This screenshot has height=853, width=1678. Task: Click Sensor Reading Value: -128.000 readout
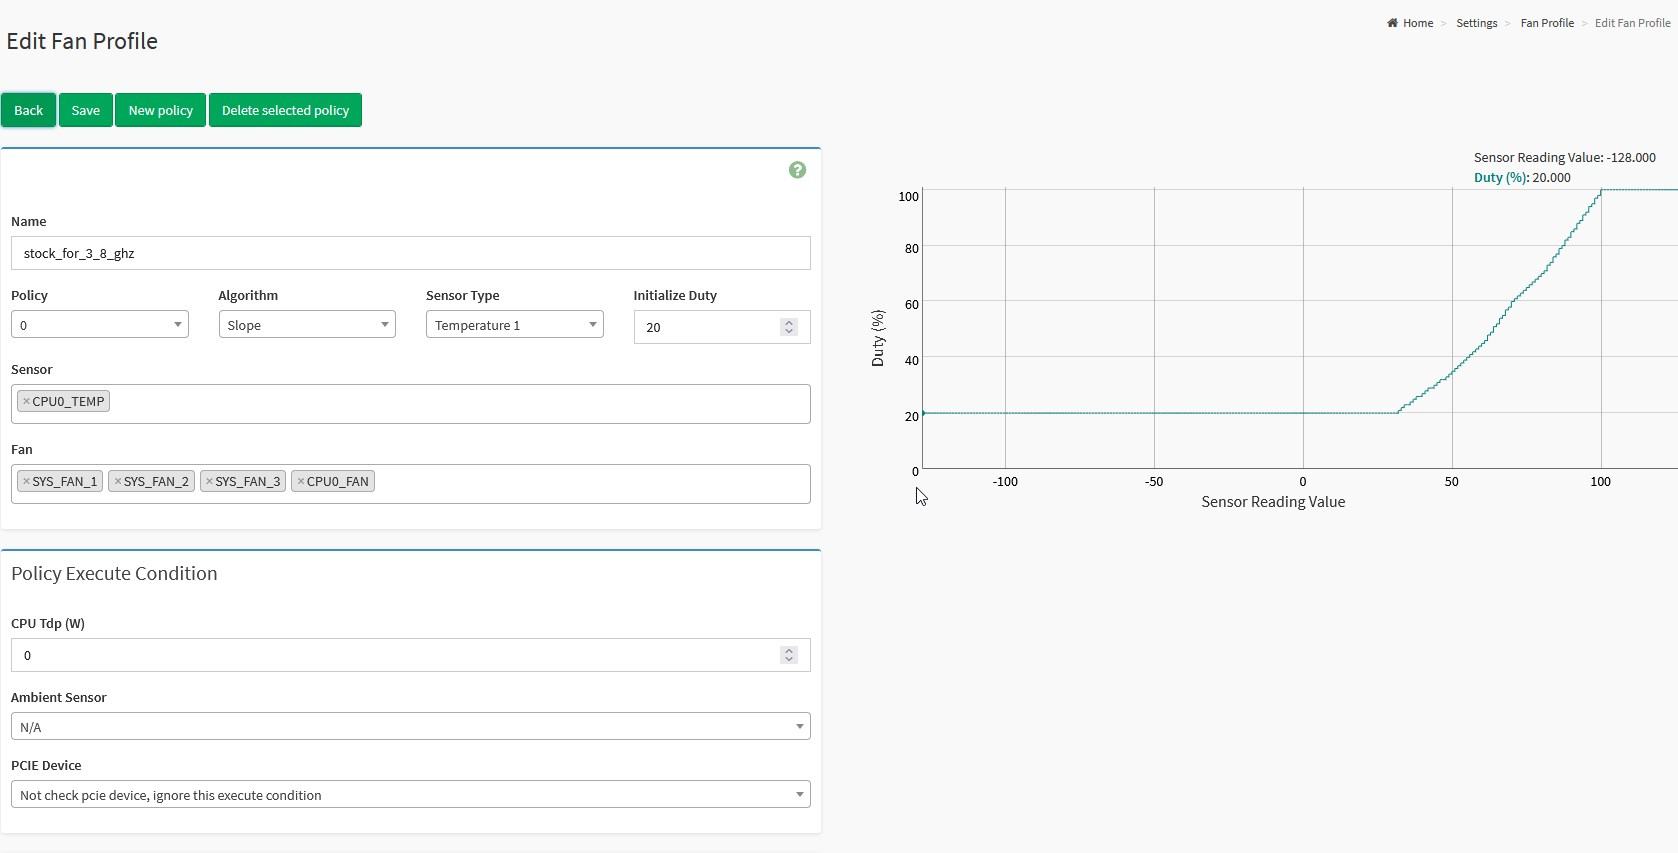[1565, 157]
